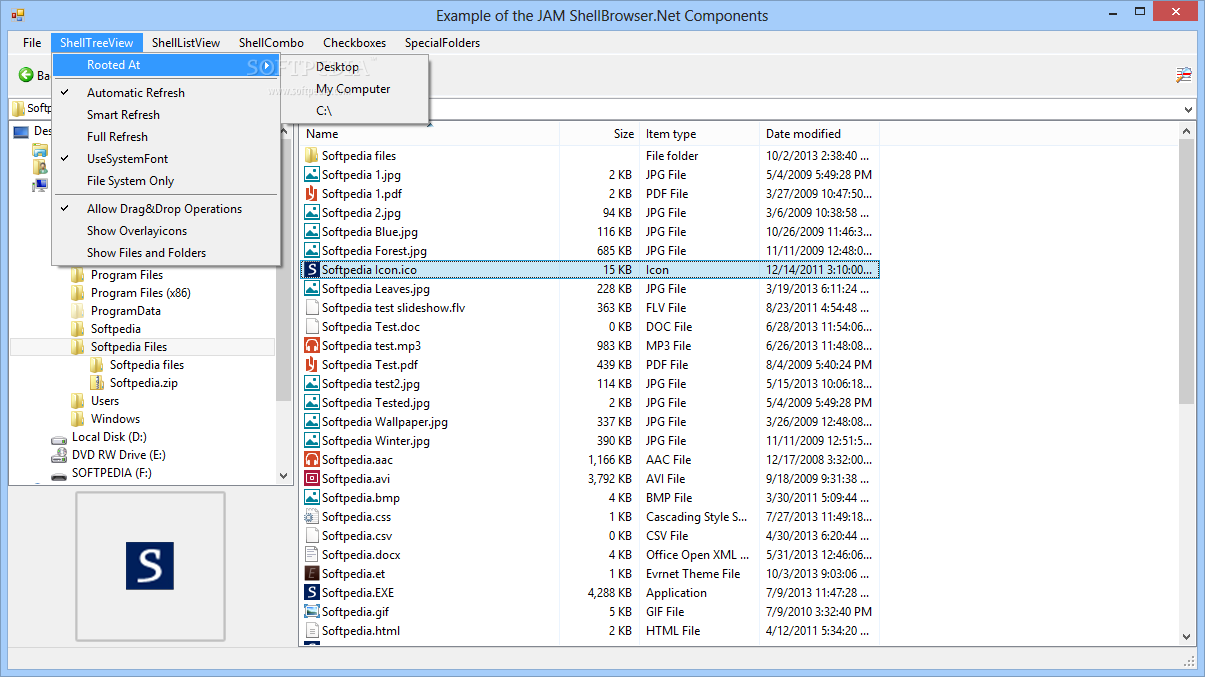Enable Show Overlayicons option
Image resolution: width=1205 pixels, height=677 pixels.
(166, 231)
